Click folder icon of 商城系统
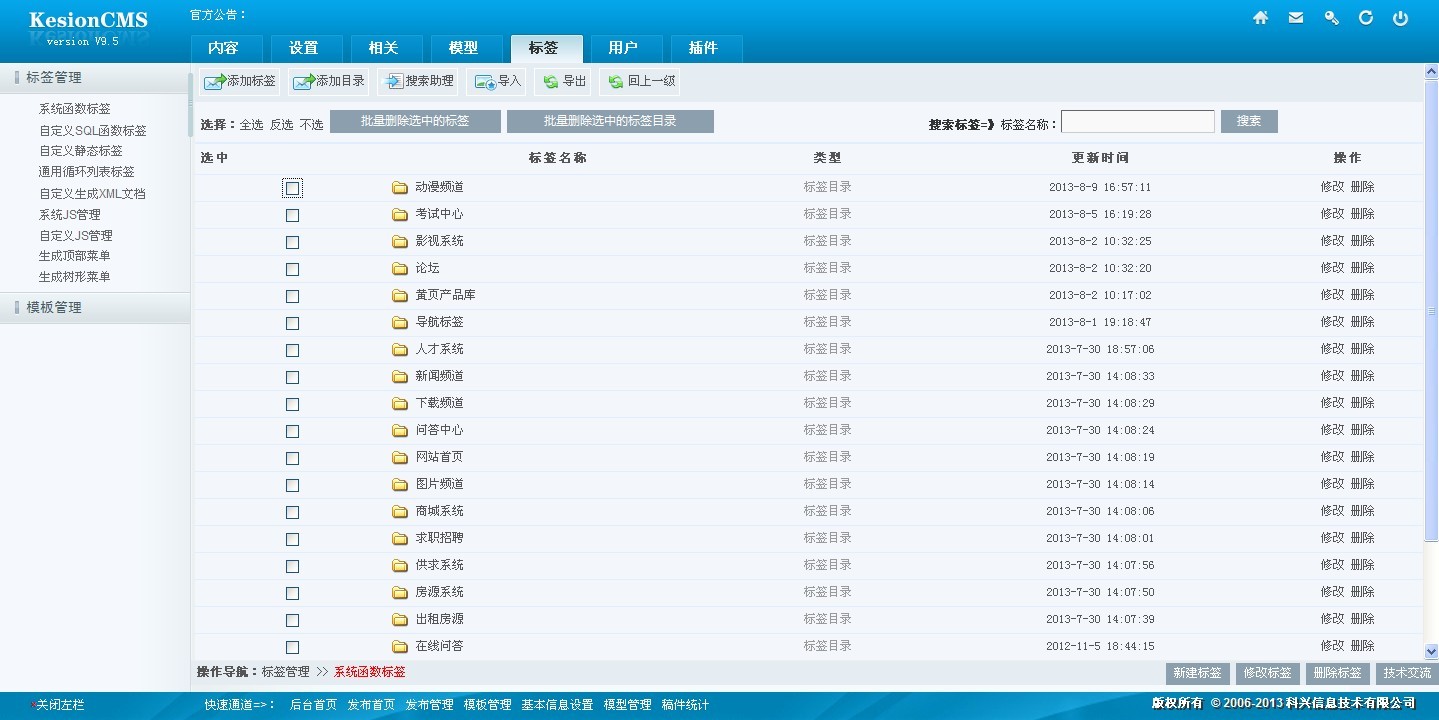The image size is (1439, 720). coord(400,511)
